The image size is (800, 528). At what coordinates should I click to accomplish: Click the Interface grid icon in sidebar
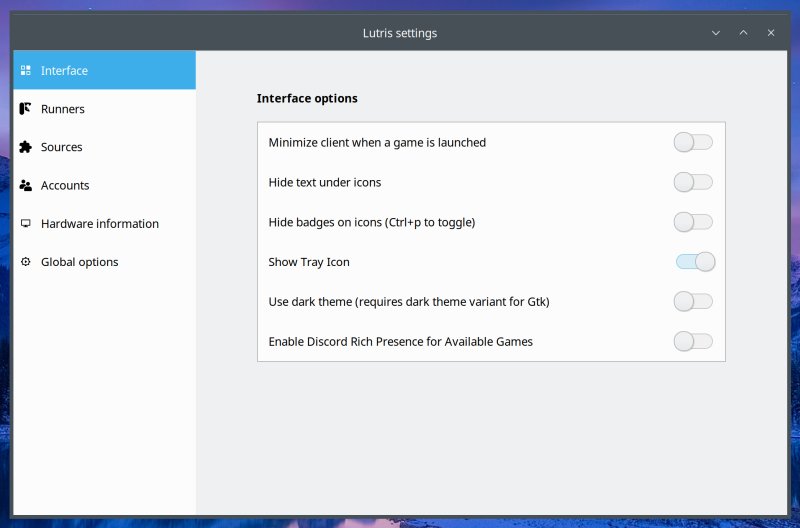click(x=26, y=70)
